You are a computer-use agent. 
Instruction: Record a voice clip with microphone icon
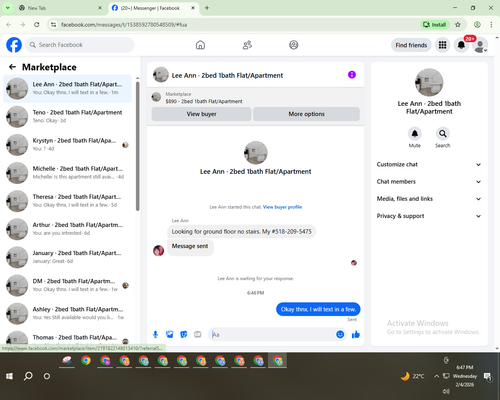(x=155, y=334)
